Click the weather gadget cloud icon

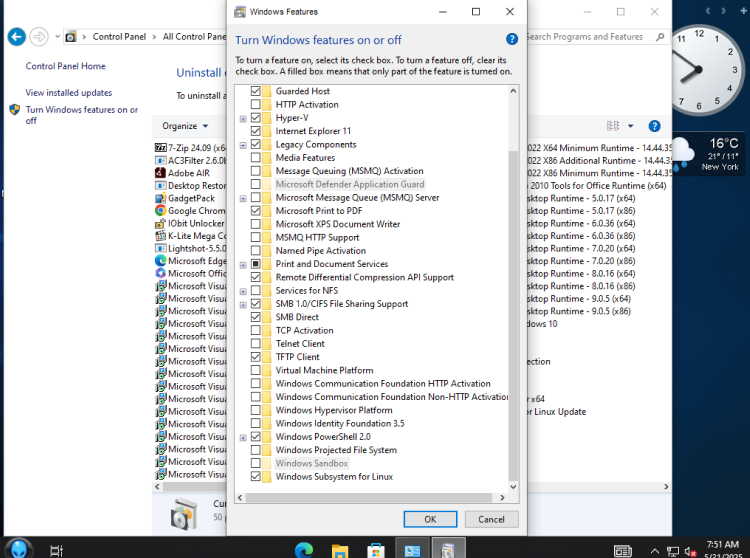(683, 152)
